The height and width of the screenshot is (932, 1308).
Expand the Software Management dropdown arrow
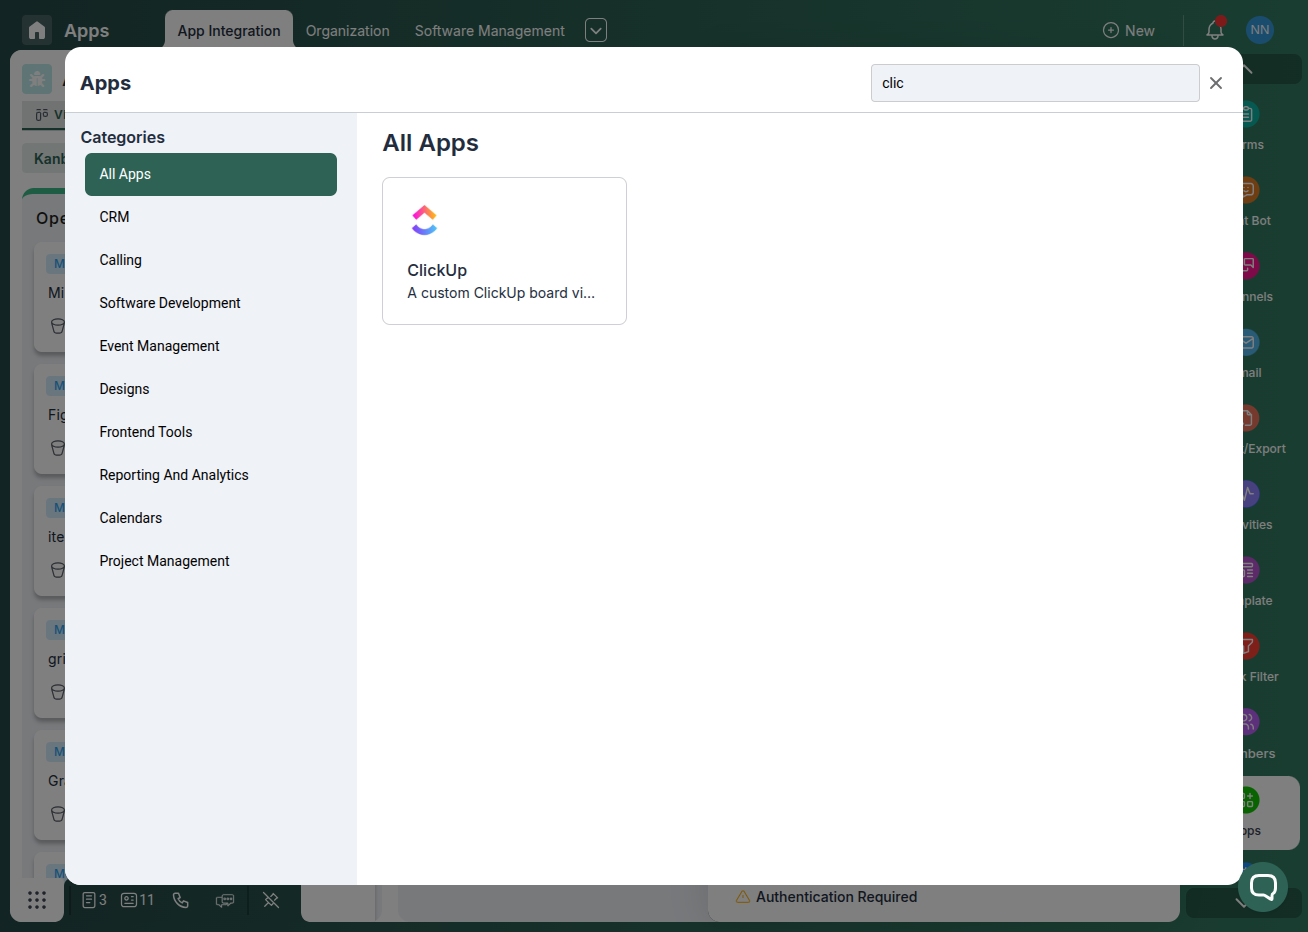click(595, 30)
